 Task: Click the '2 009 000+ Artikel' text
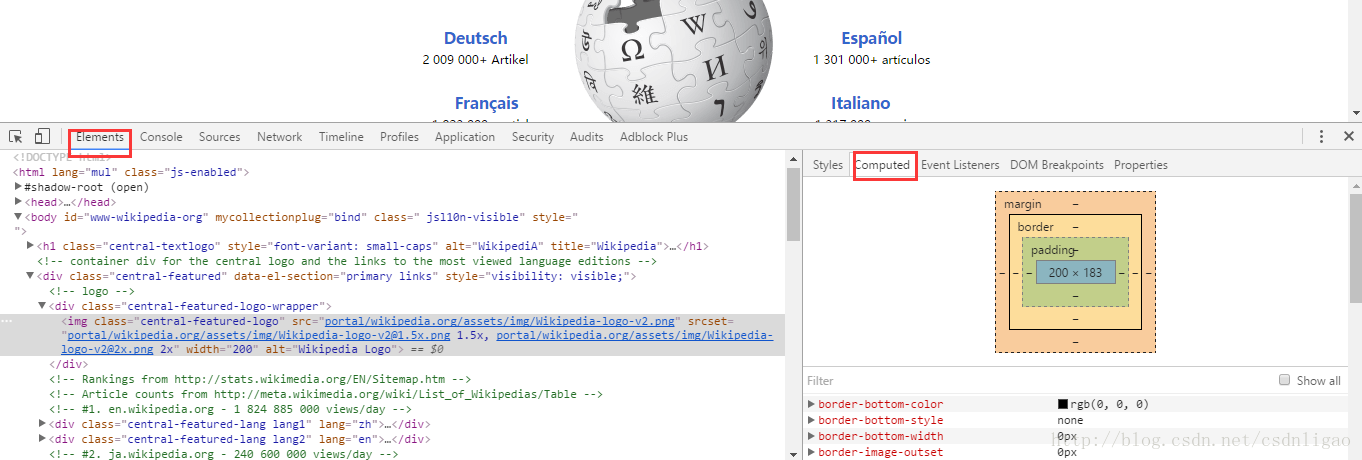[x=476, y=60]
